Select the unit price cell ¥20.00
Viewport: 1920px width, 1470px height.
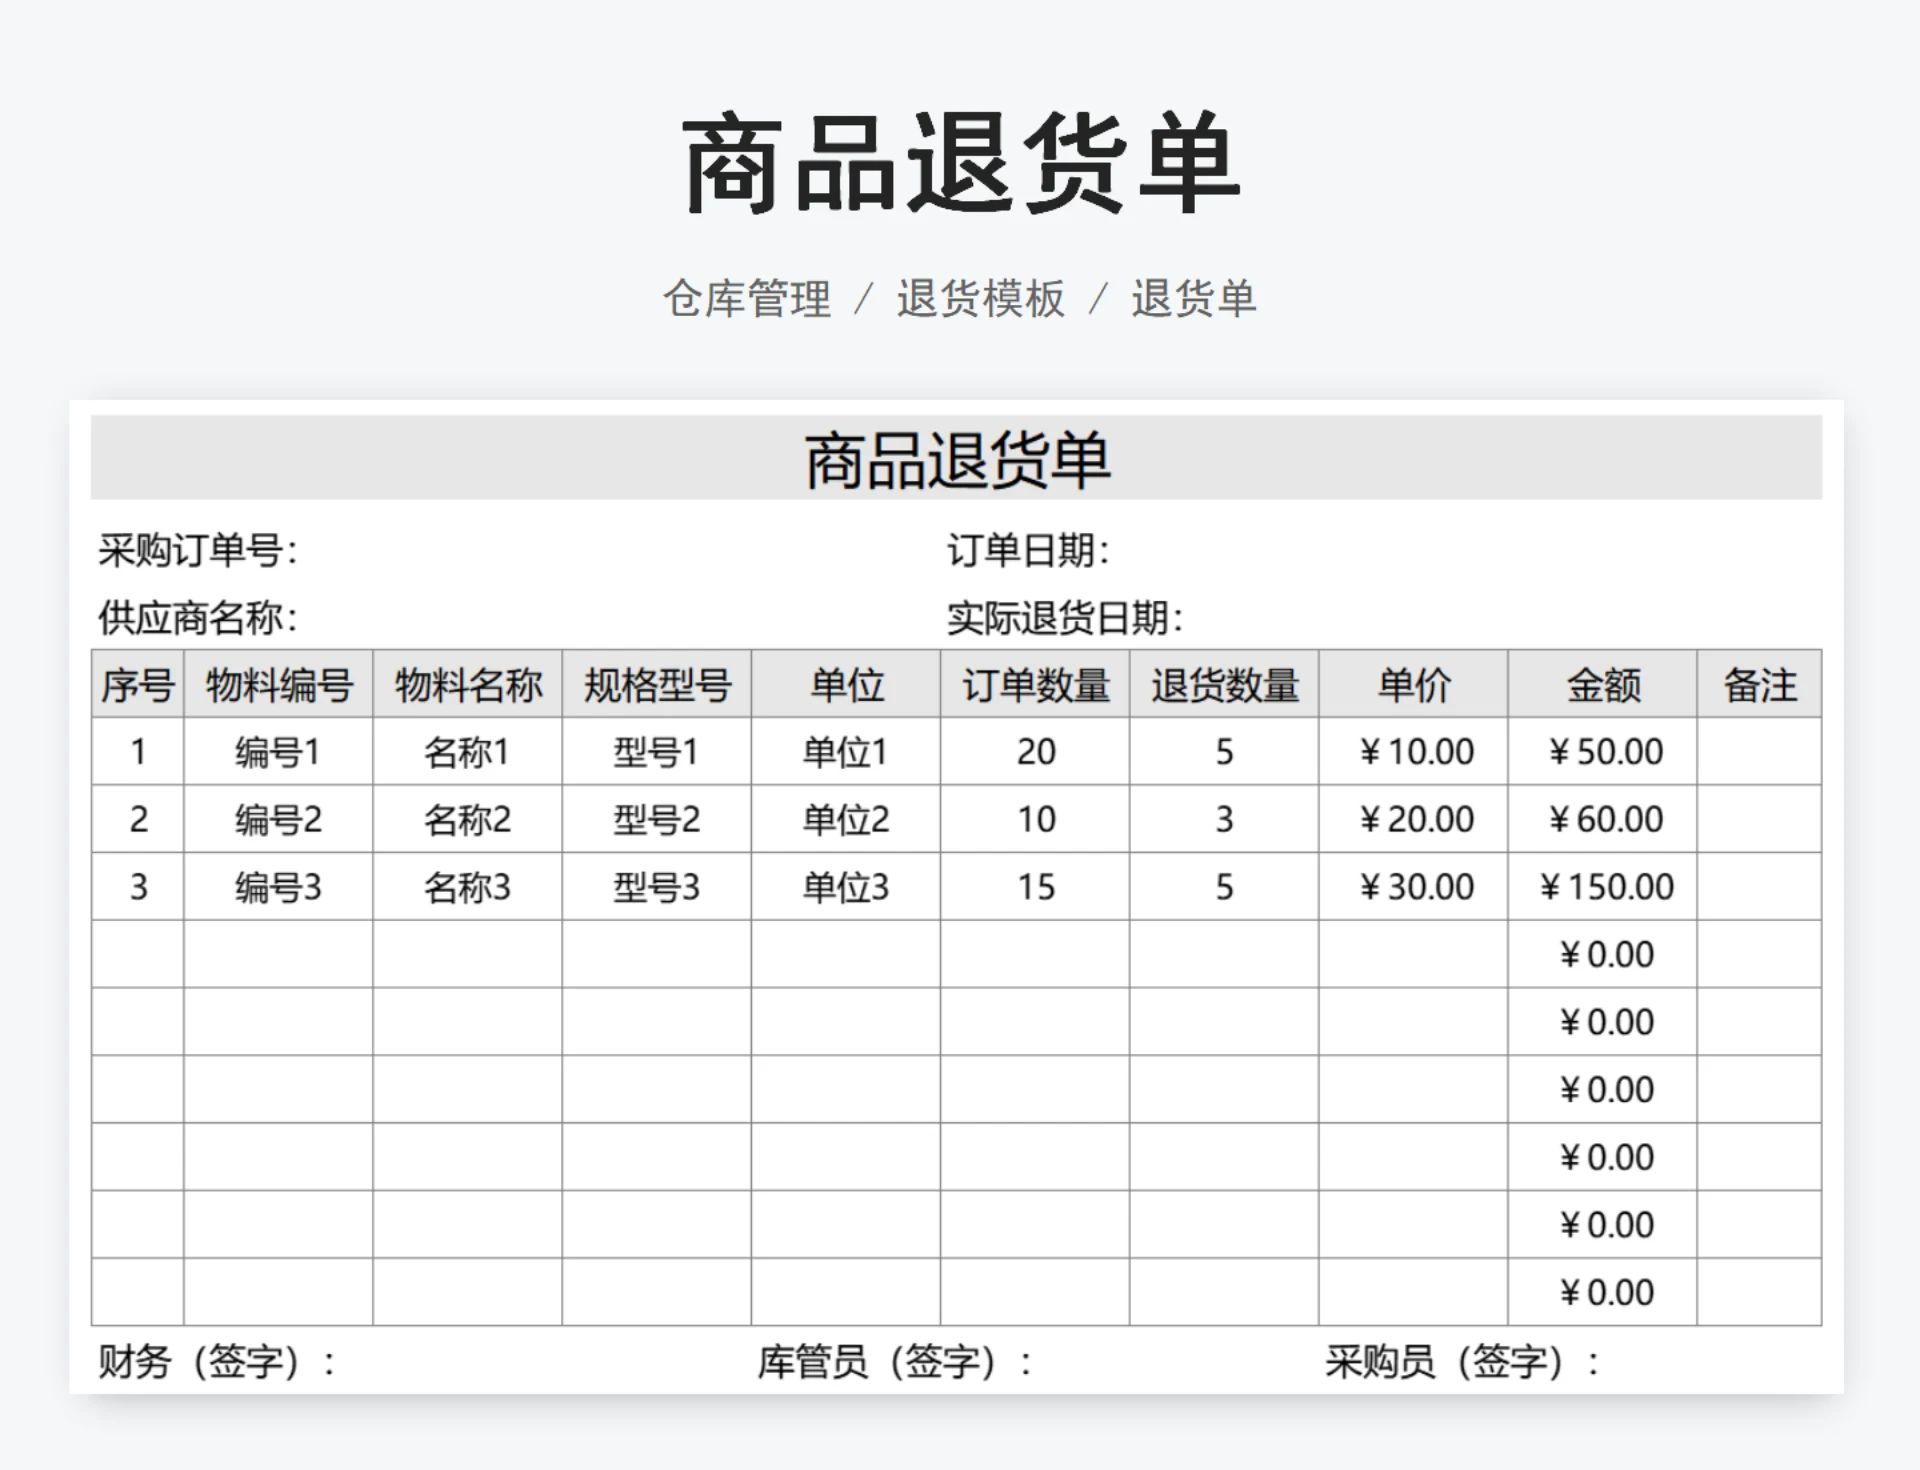pos(1414,820)
